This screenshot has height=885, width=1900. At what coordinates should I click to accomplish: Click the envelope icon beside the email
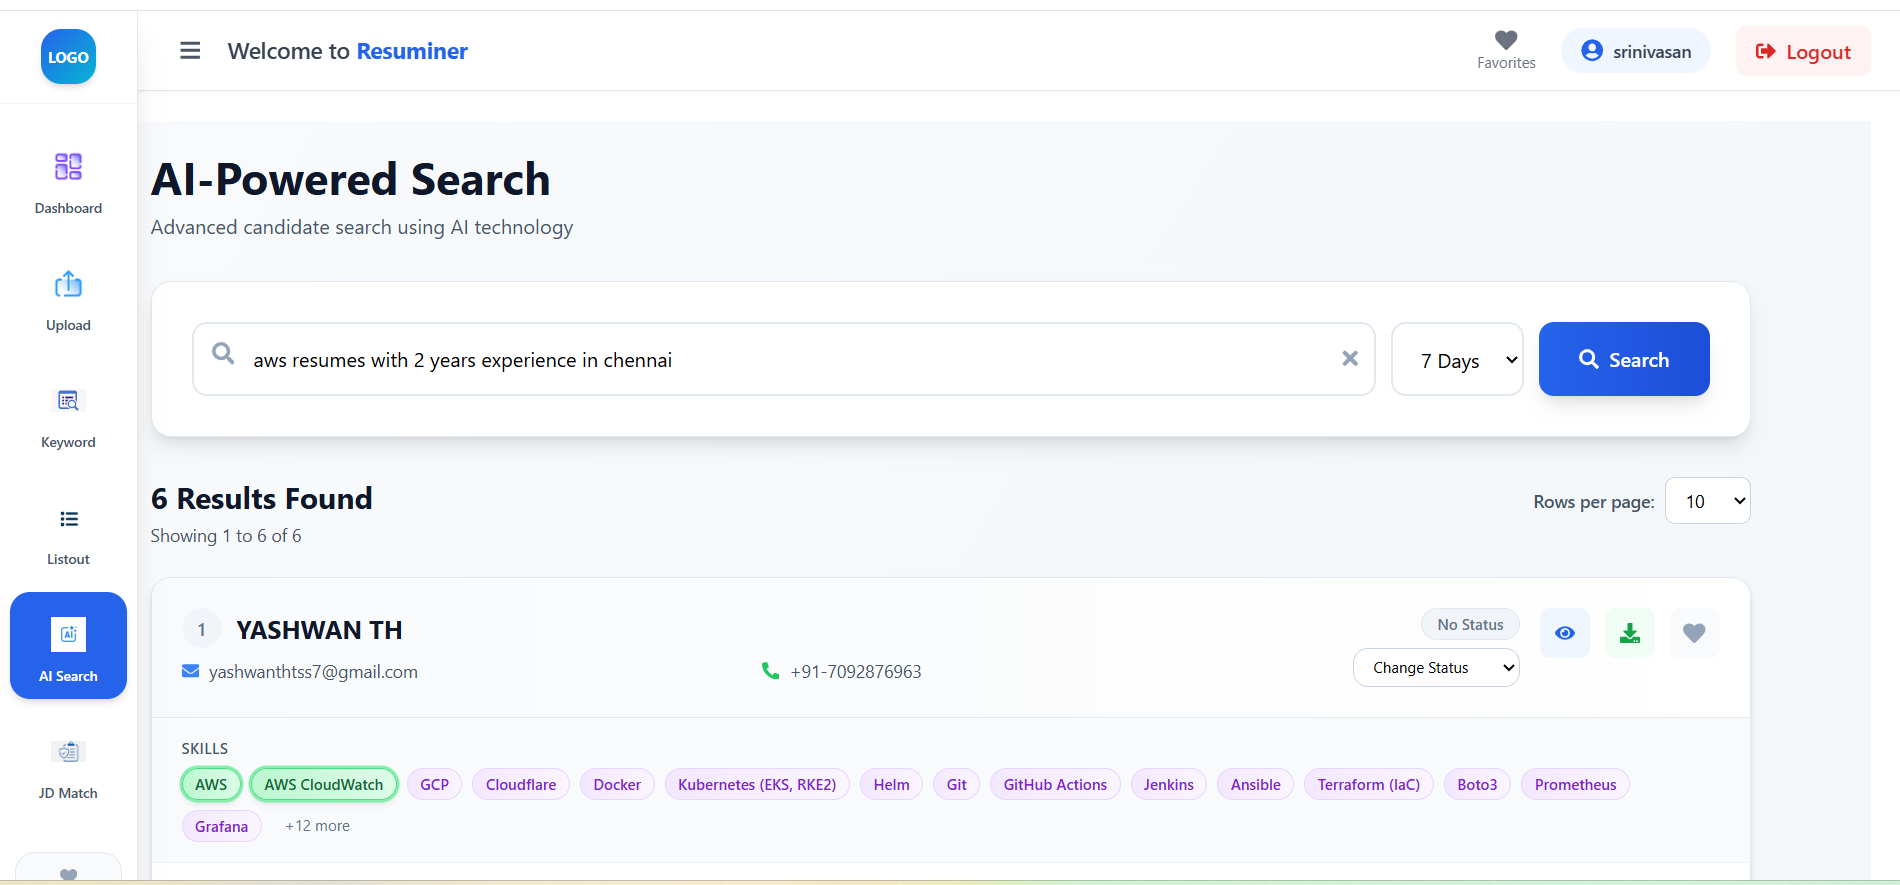pos(190,671)
